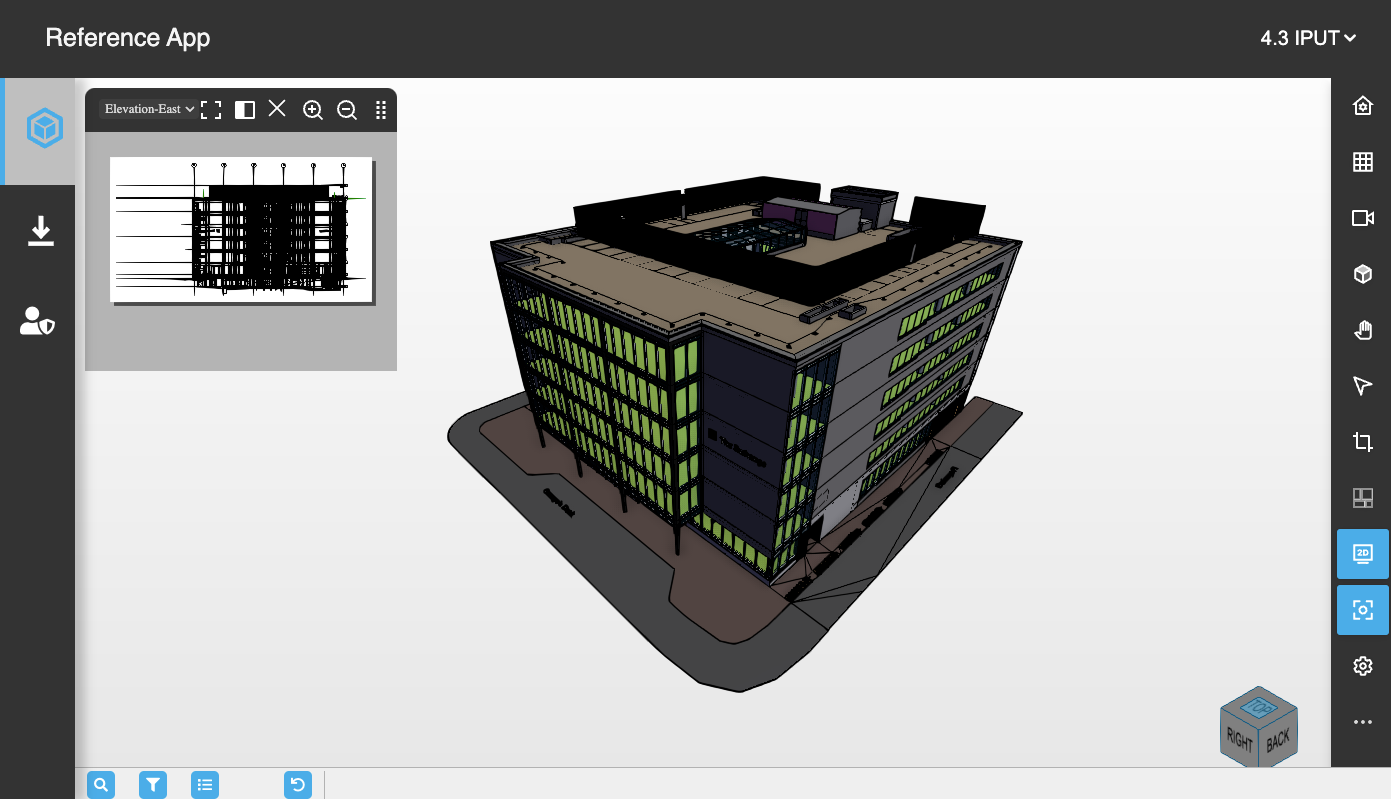Viewport: 1391px width, 799px height.
Task: Click the home view icon in right toolbar
Action: click(1362, 106)
